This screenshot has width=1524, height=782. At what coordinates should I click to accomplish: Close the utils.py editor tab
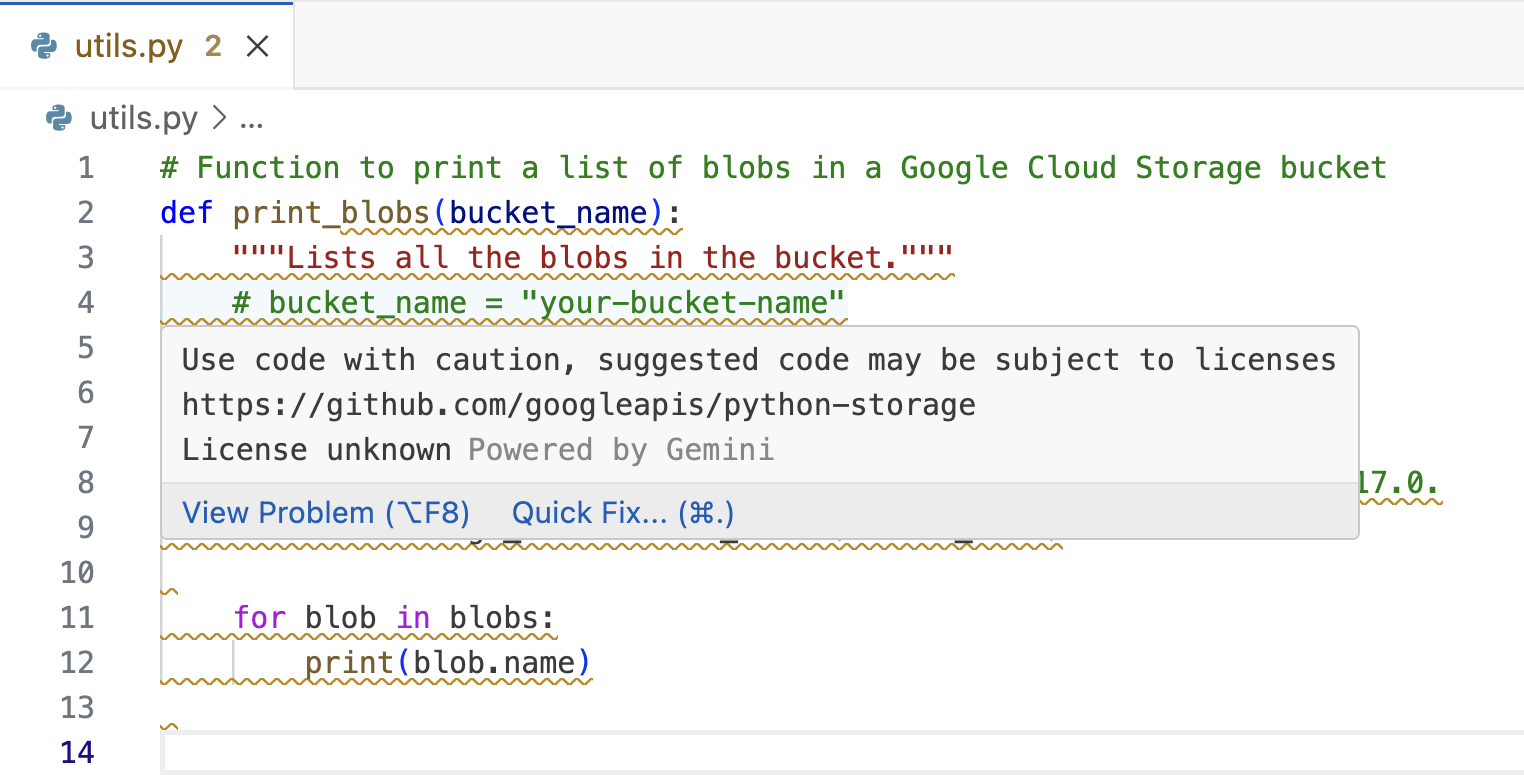pyautogui.click(x=257, y=46)
